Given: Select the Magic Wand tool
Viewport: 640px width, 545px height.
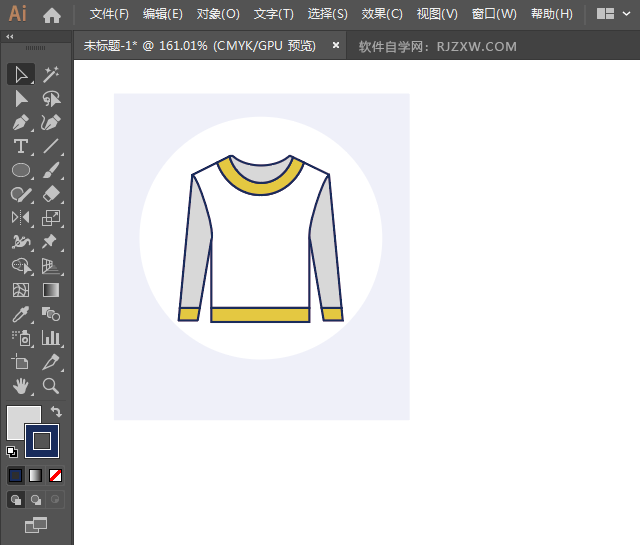Looking at the screenshot, I should point(51,74).
